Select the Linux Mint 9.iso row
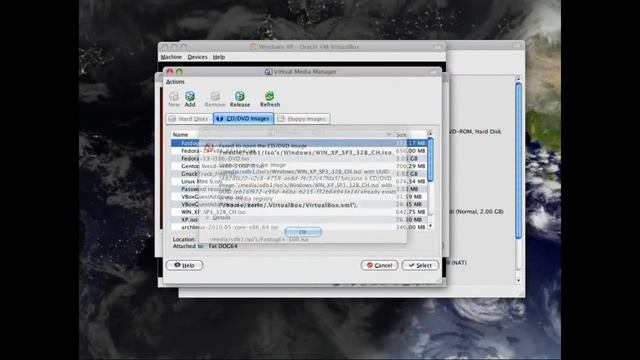Image resolution: width=640 pixels, height=360 pixels. point(298,181)
